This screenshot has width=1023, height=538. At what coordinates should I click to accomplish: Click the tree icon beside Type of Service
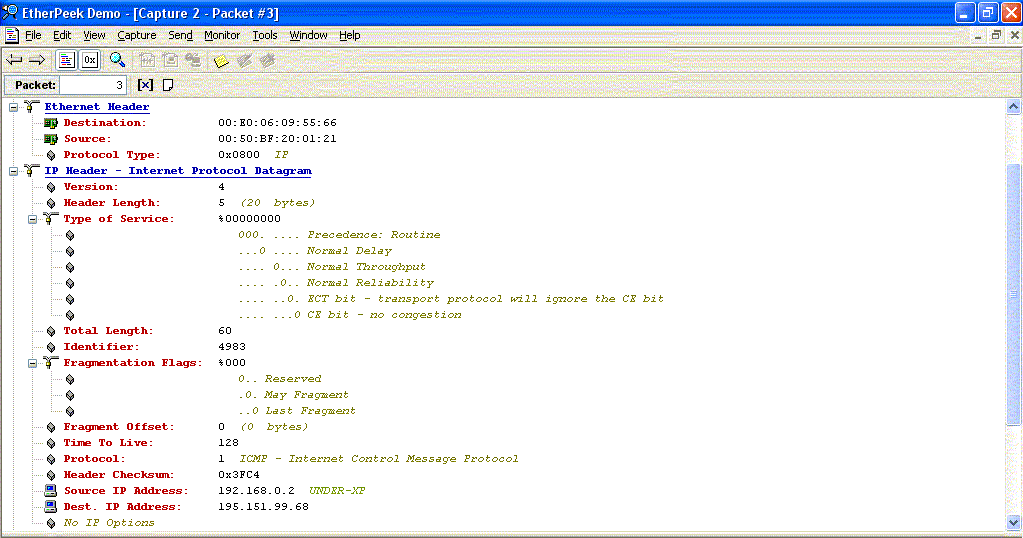coord(51,218)
